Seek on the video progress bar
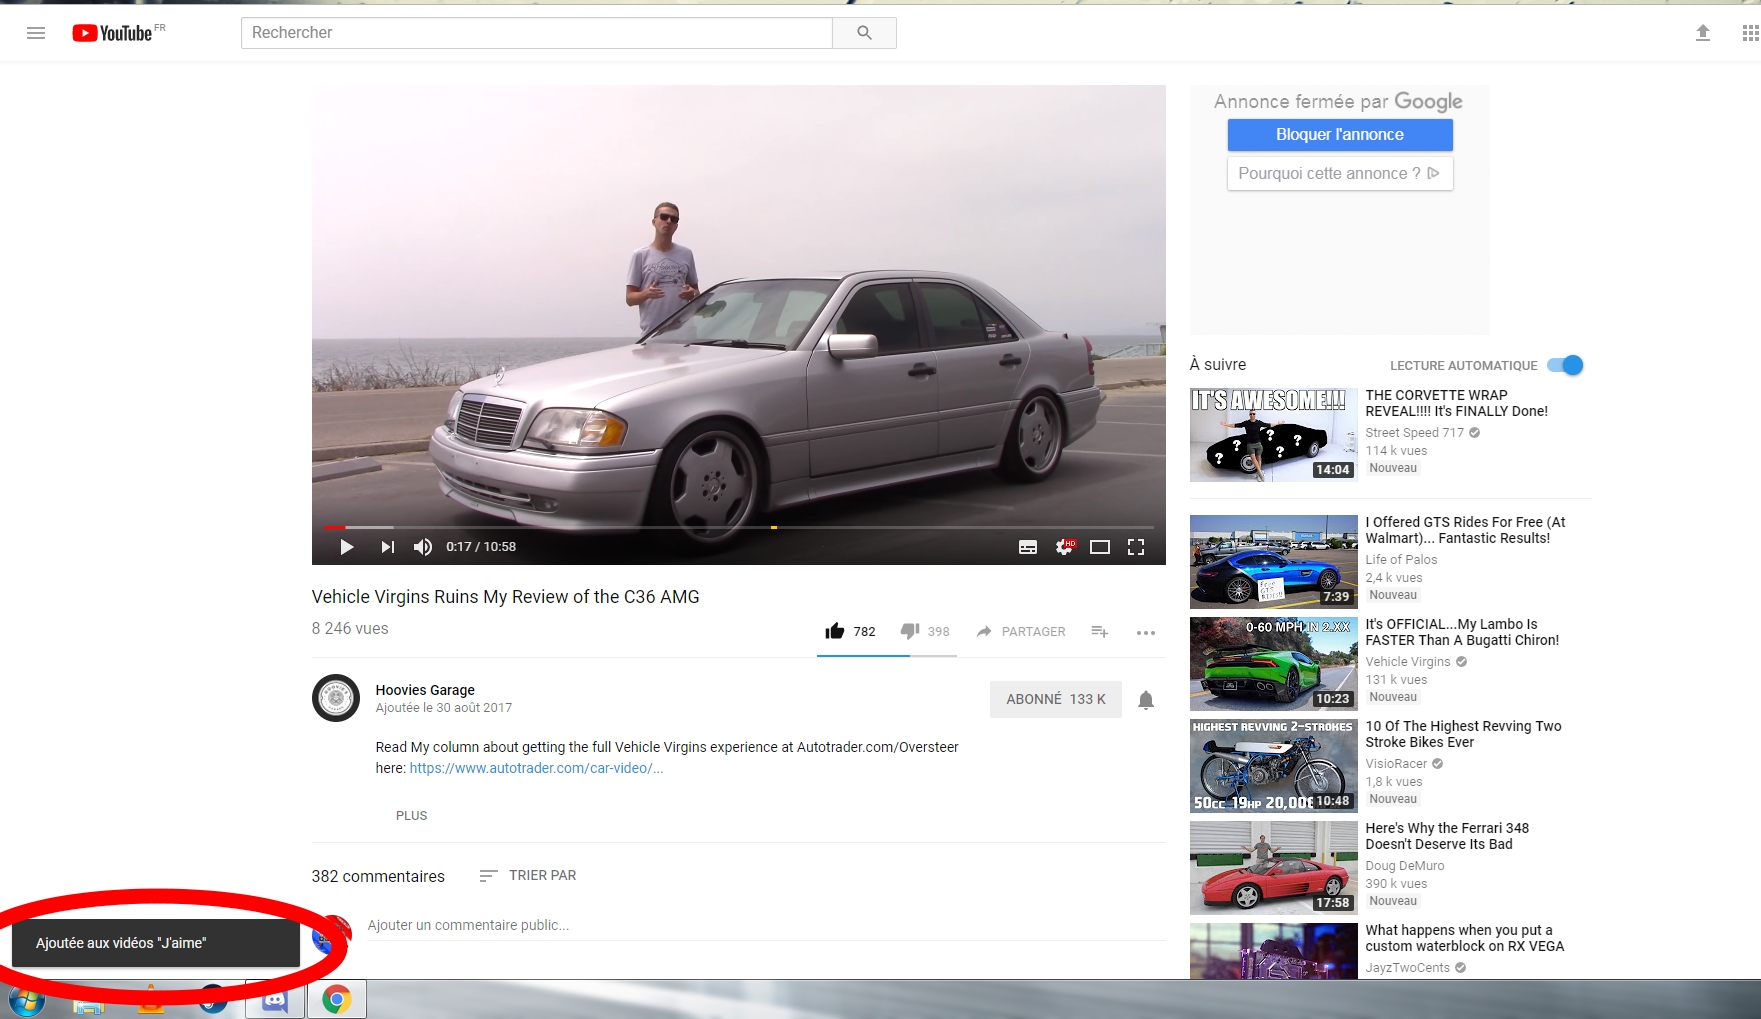 click(x=739, y=527)
